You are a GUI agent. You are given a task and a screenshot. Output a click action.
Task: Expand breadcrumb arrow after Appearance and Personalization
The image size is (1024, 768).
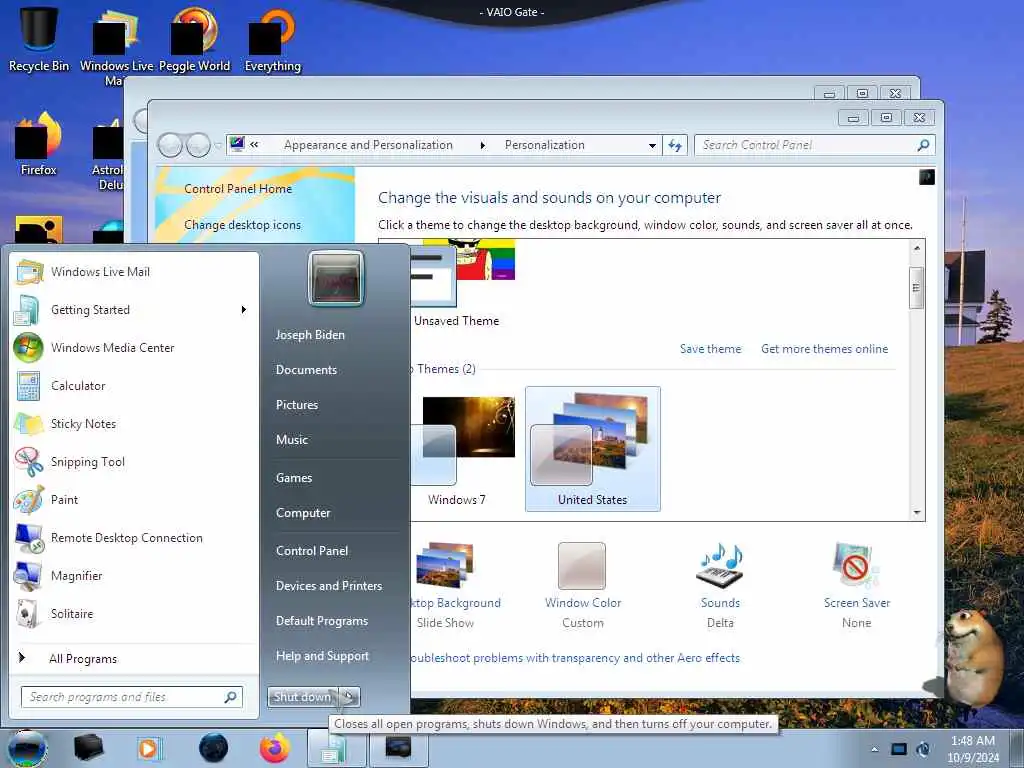pyautogui.click(x=483, y=145)
